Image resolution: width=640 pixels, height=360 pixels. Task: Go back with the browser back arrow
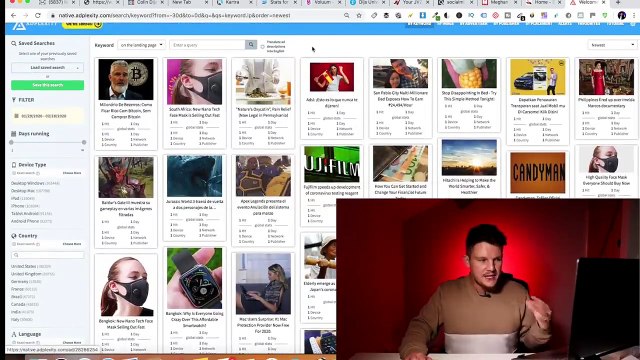click(x=13, y=16)
